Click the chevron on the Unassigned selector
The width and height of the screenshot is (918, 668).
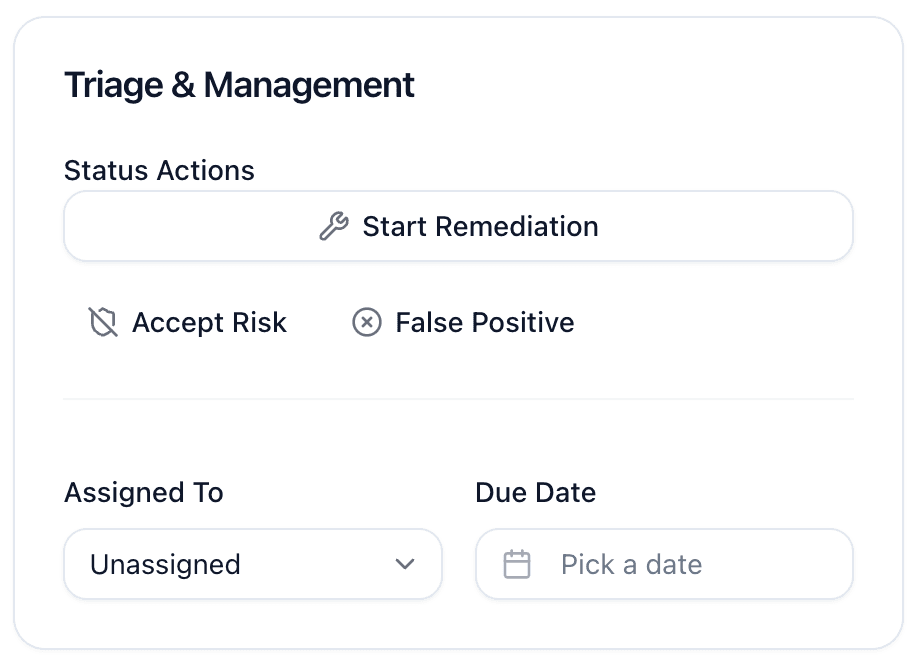click(x=405, y=564)
